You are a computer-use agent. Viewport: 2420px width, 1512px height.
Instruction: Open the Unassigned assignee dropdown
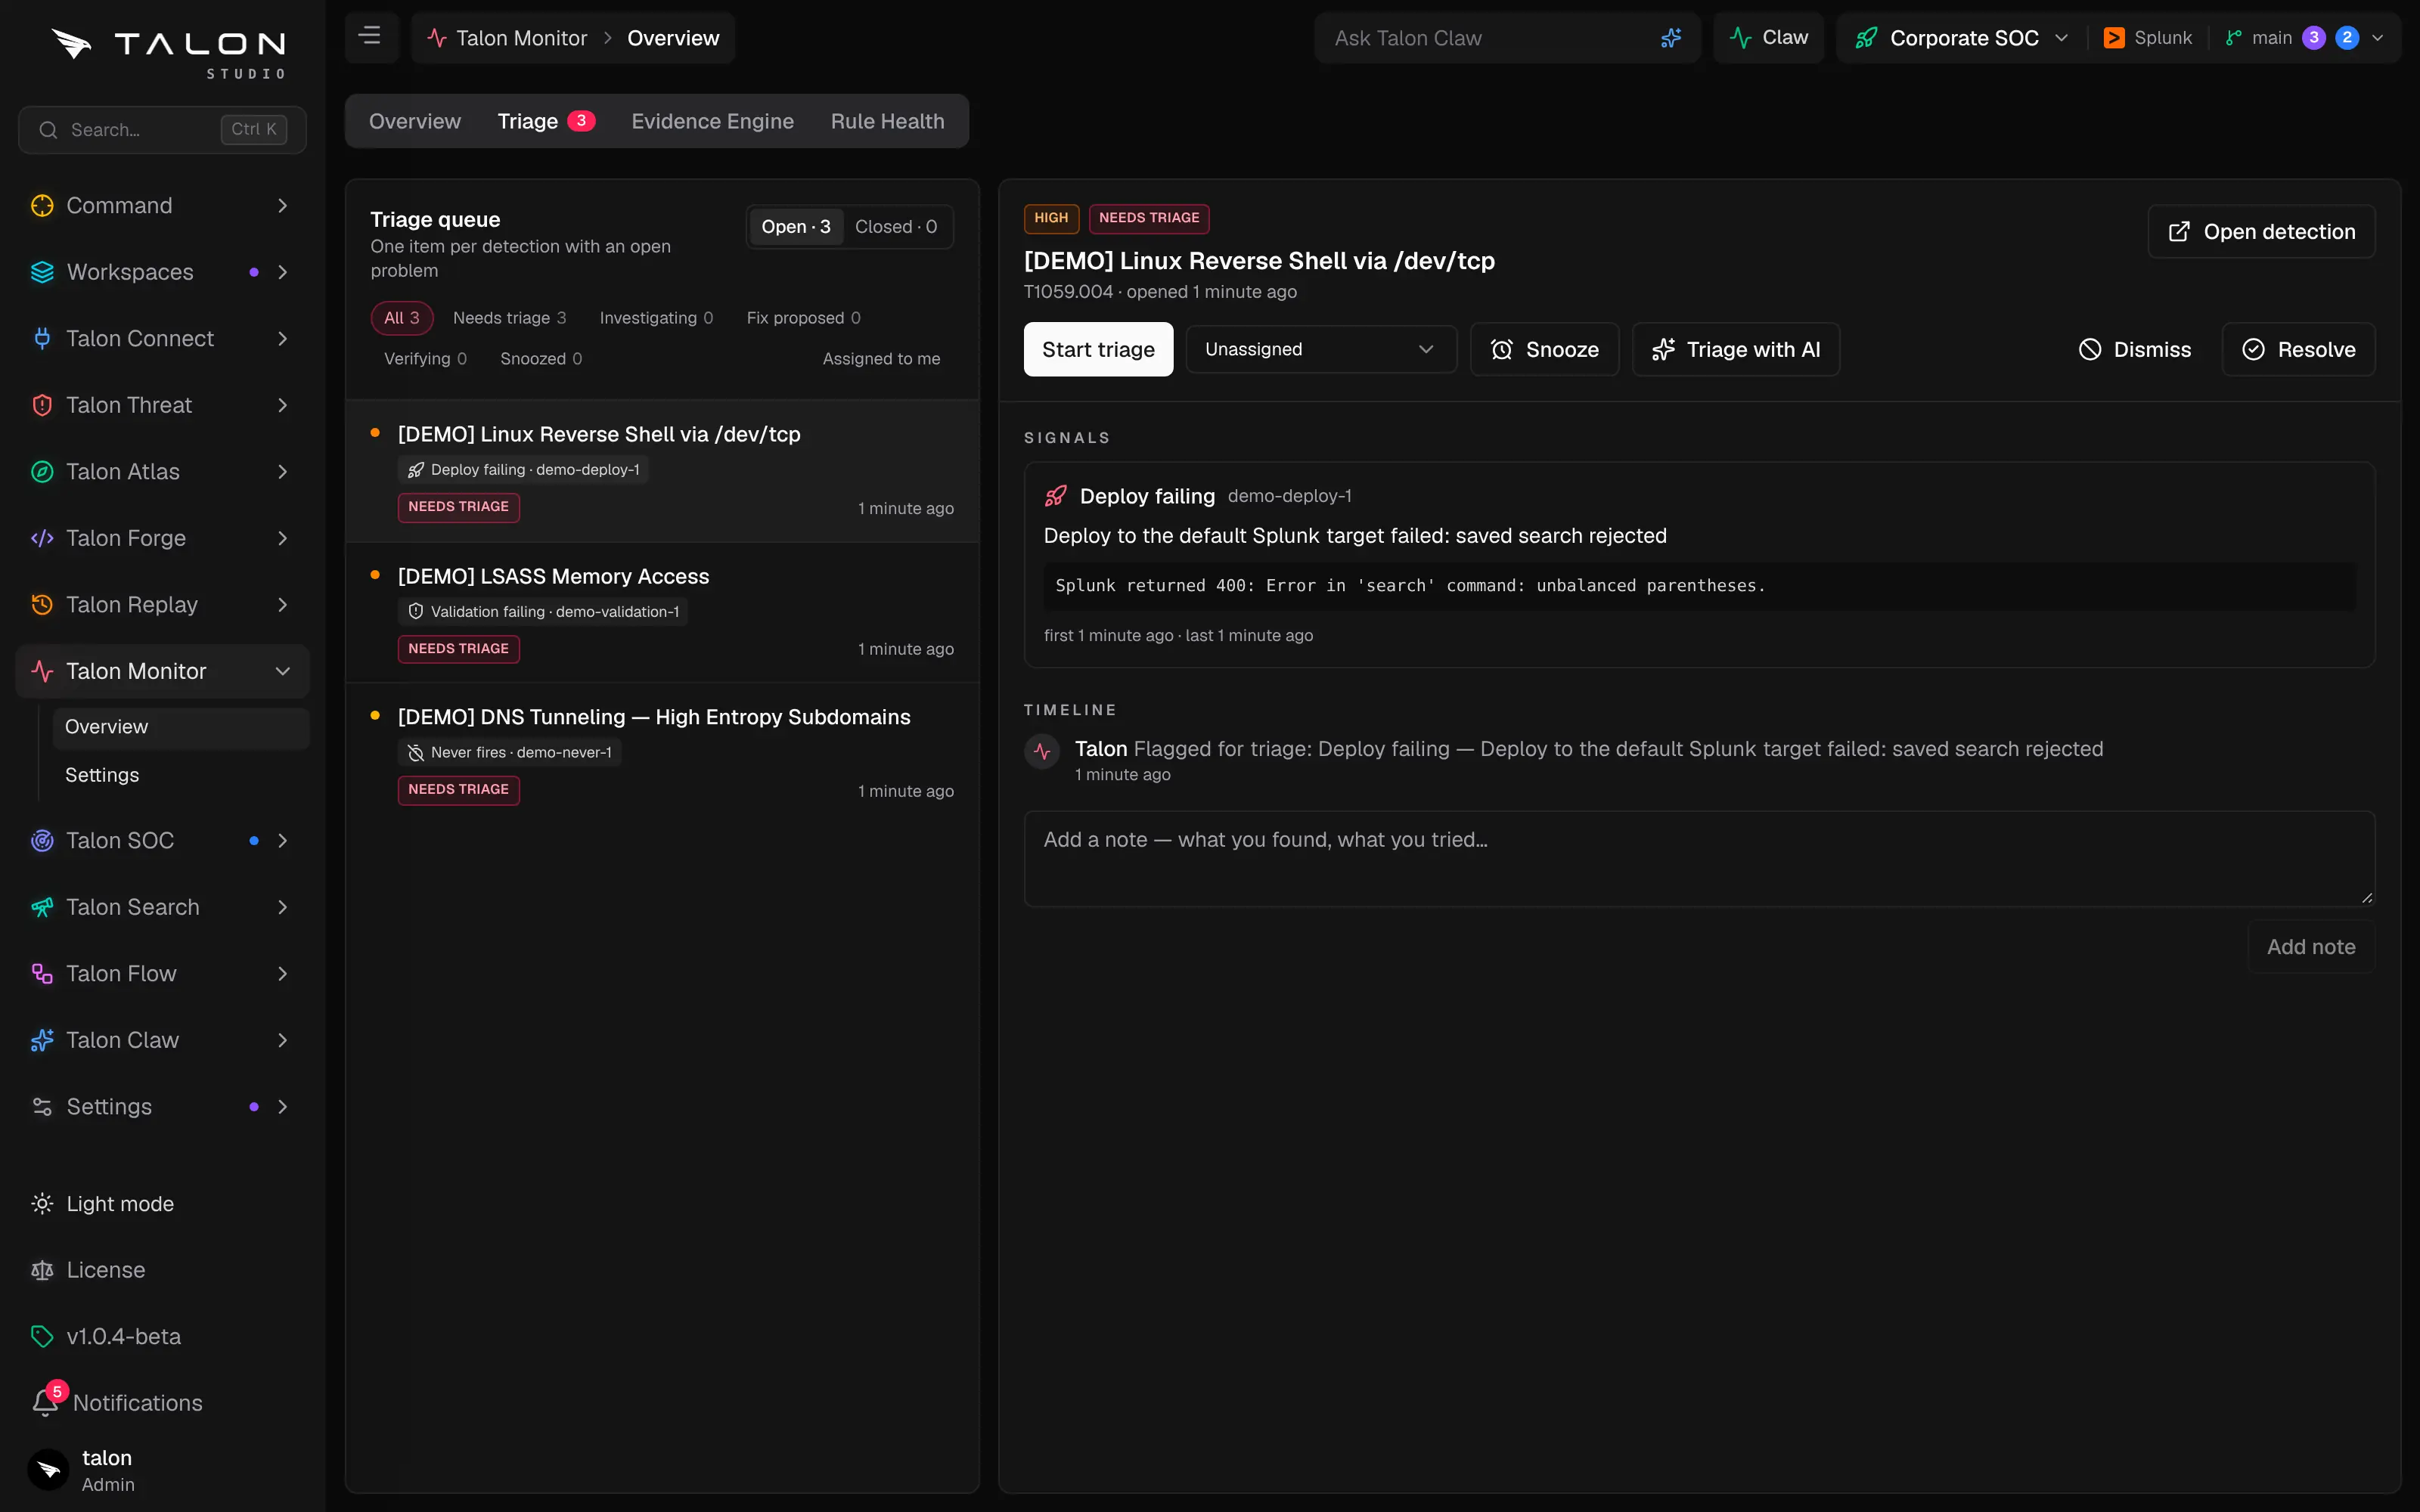pos(1320,349)
